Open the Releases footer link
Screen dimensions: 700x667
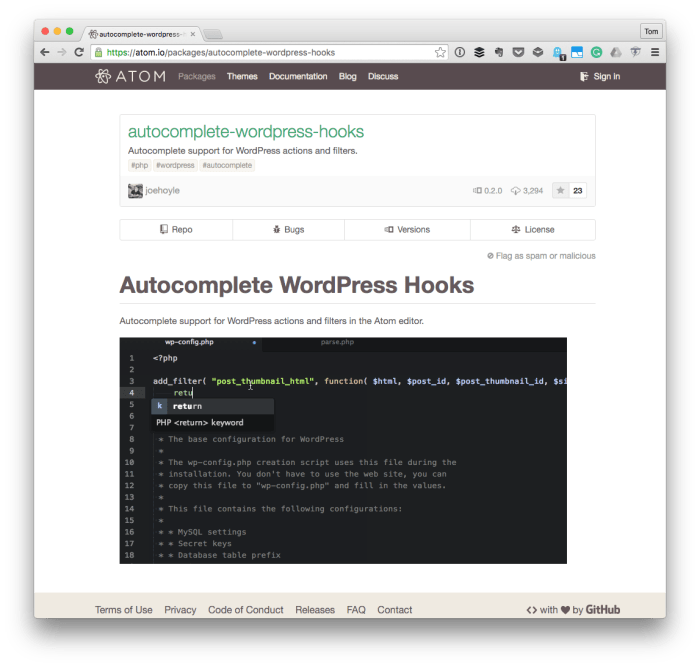(x=315, y=610)
